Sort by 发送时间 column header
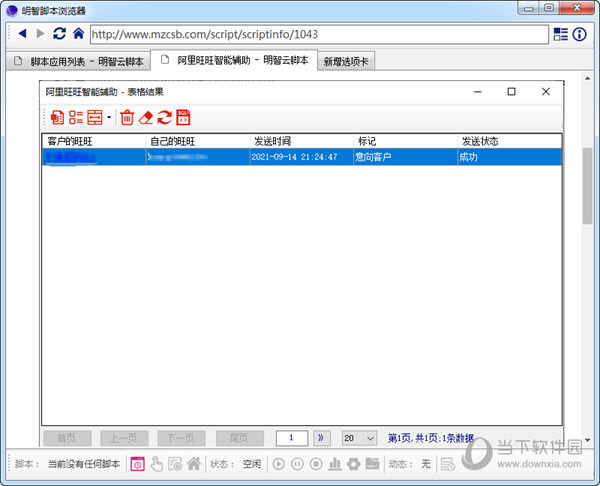Image resolution: width=600 pixels, height=486 pixels. pyautogui.click(x=302, y=141)
